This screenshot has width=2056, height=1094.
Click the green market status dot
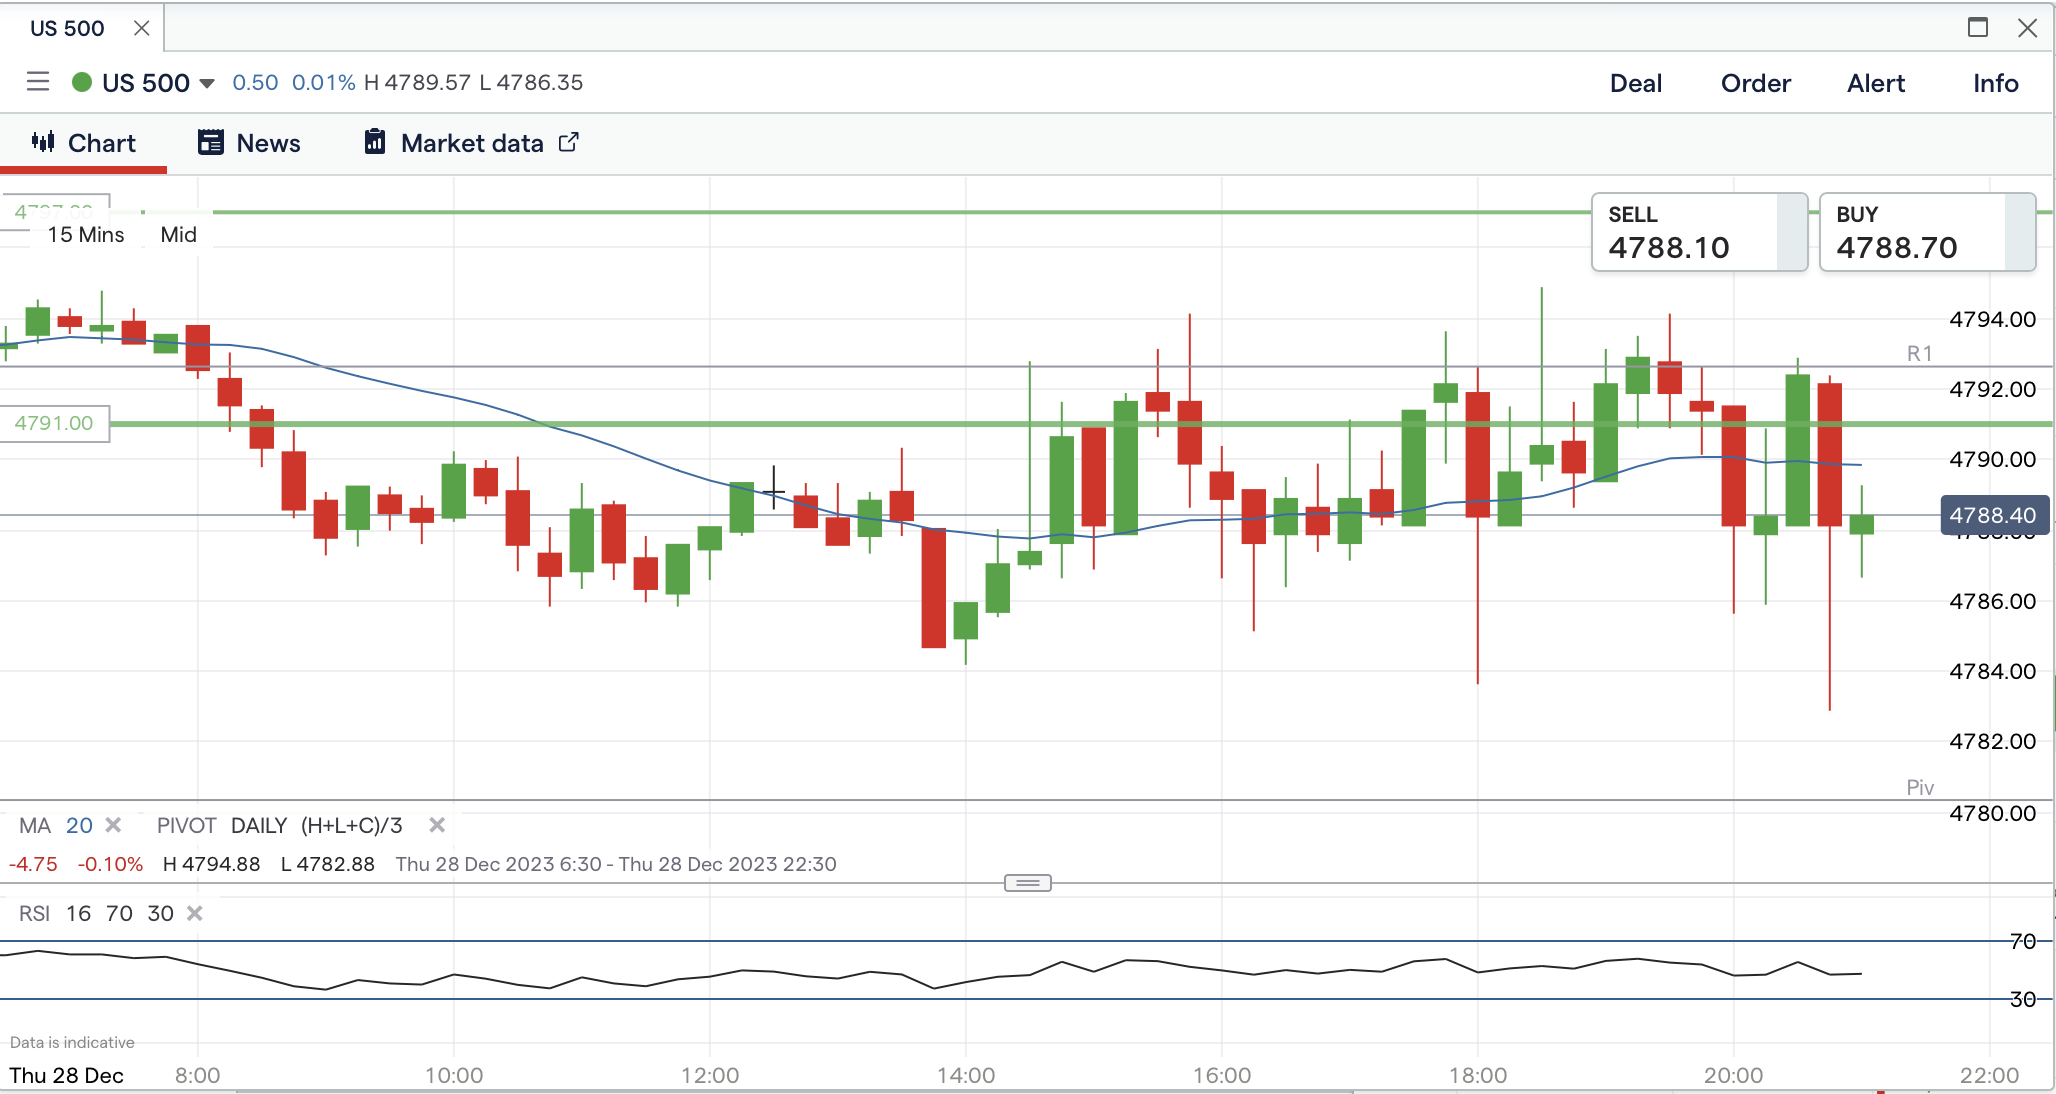(82, 82)
